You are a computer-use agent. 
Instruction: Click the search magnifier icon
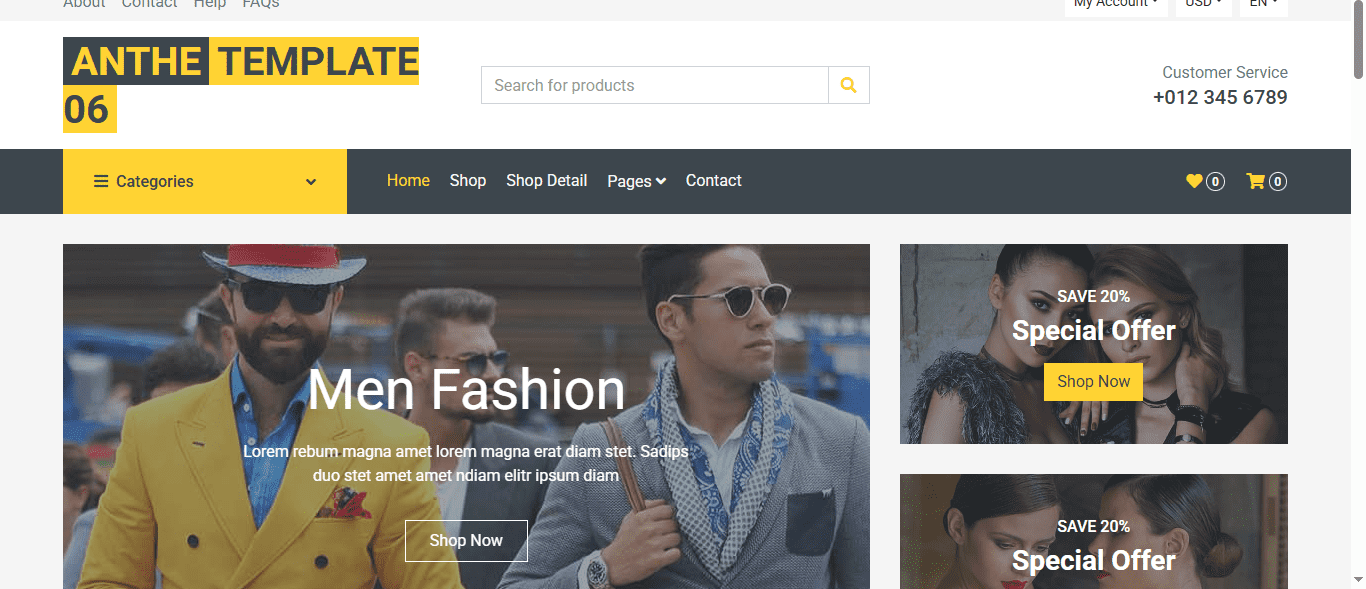848,85
